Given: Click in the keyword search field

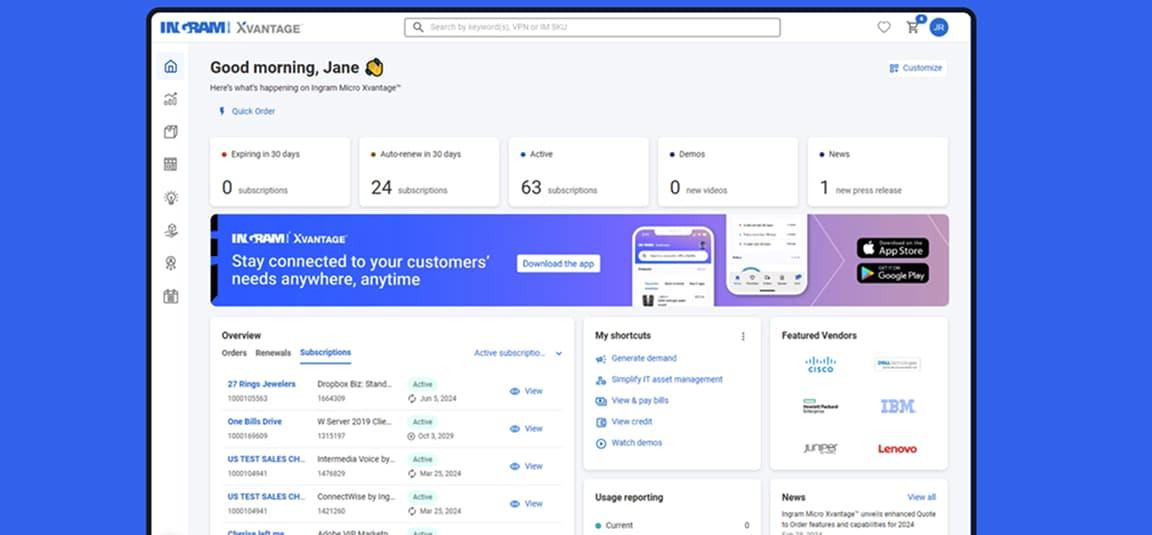Looking at the screenshot, I should [592, 27].
